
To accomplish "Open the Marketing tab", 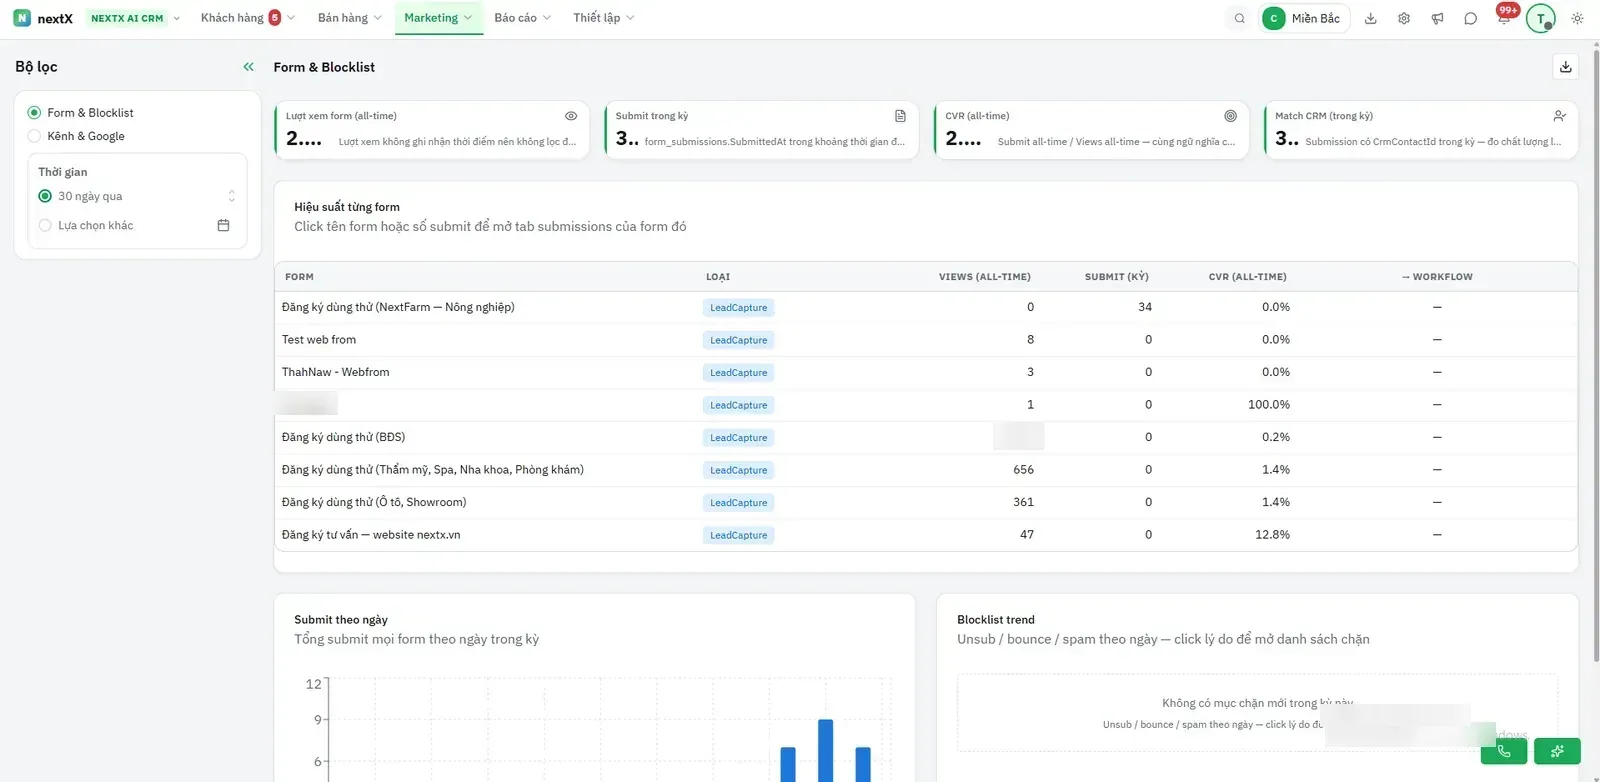I will coord(438,18).
